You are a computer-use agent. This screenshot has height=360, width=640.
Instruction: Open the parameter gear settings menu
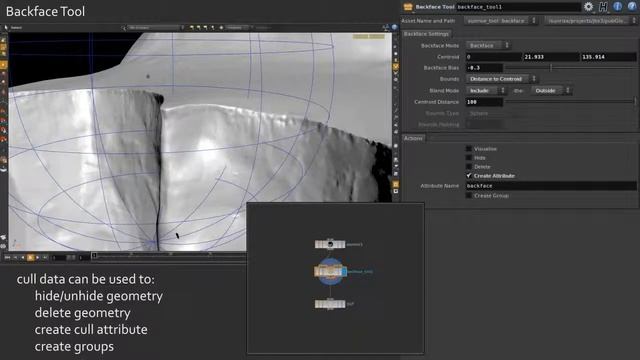588,7
